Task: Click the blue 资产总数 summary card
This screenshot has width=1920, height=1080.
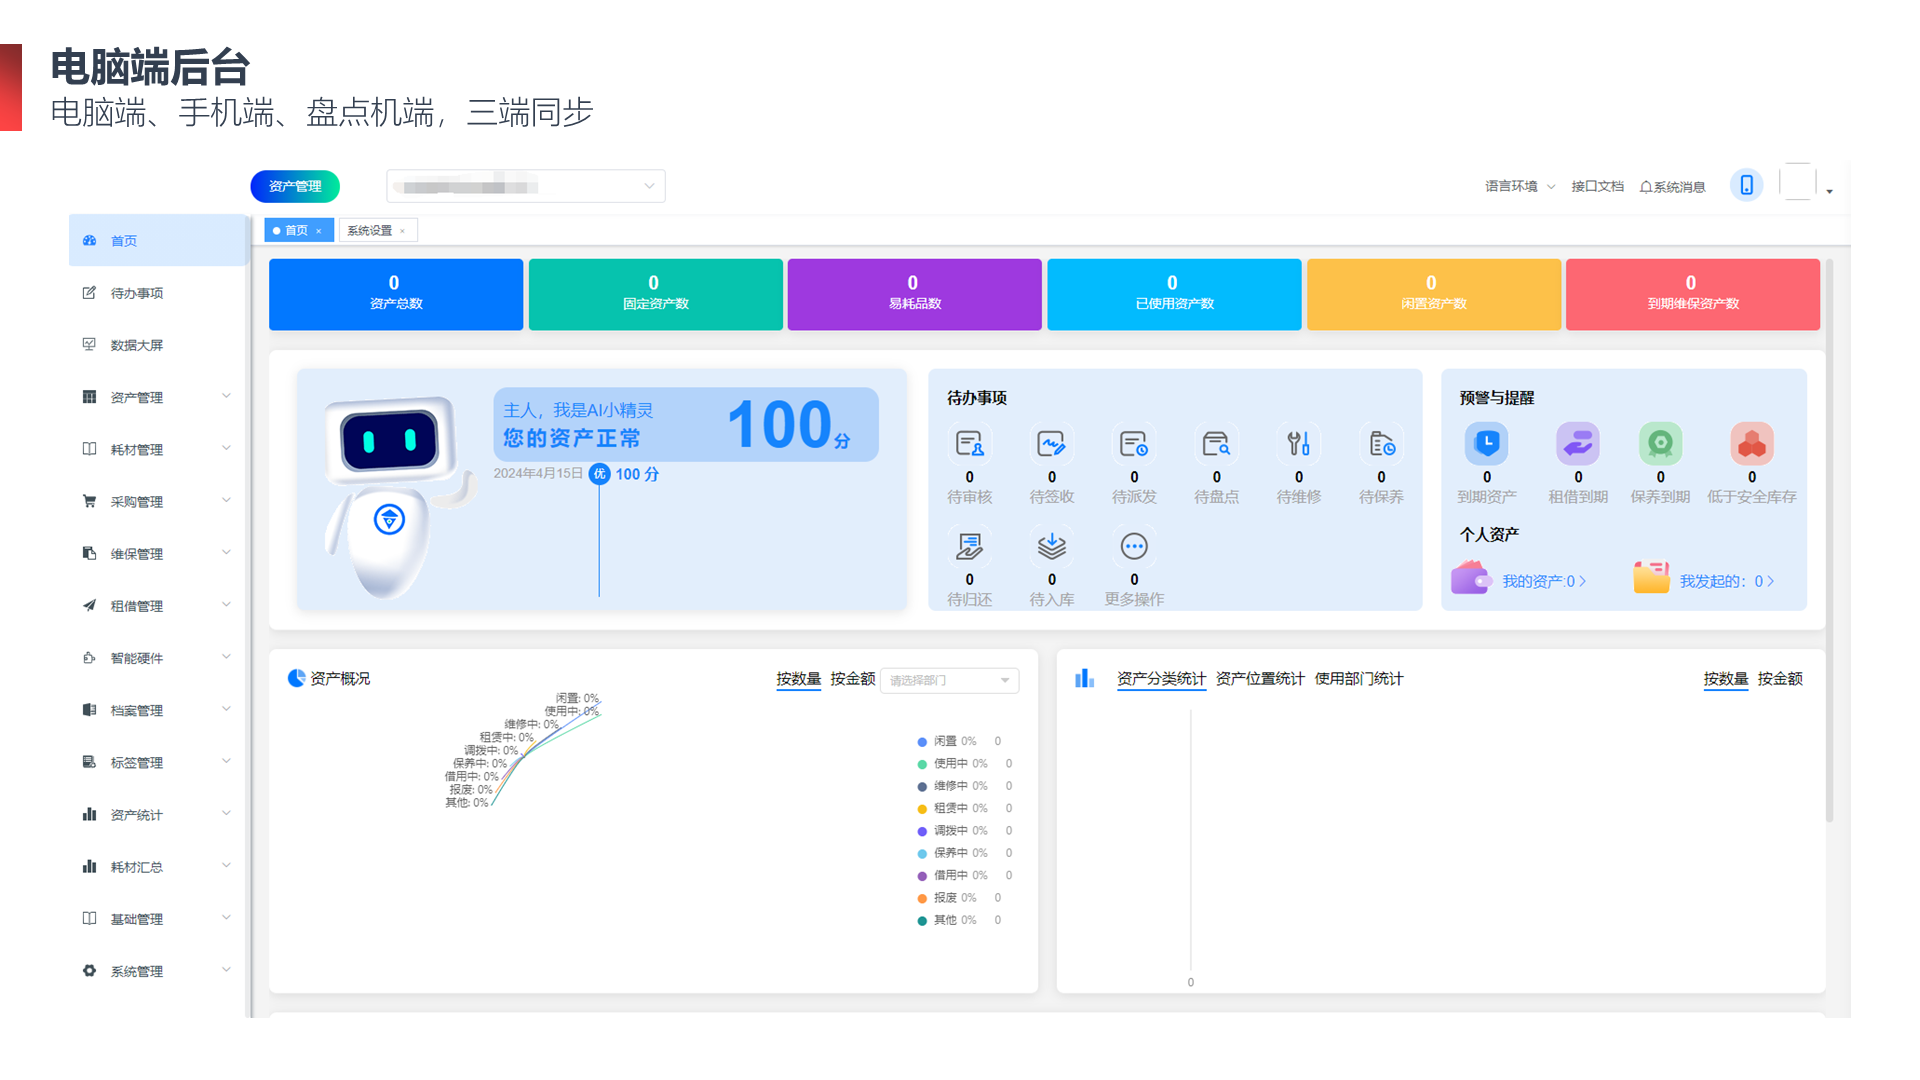Action: pyautogui.click(x=395, y=294)
